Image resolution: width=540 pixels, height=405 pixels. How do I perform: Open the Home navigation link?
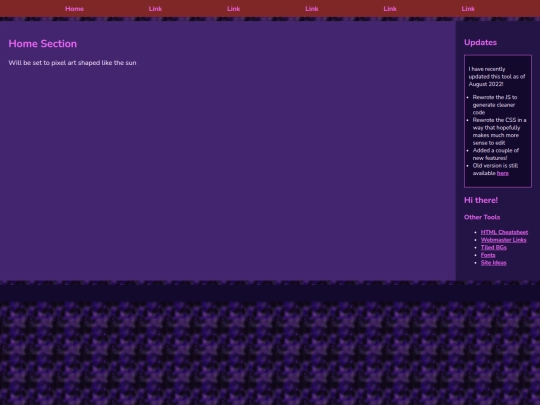74,9
